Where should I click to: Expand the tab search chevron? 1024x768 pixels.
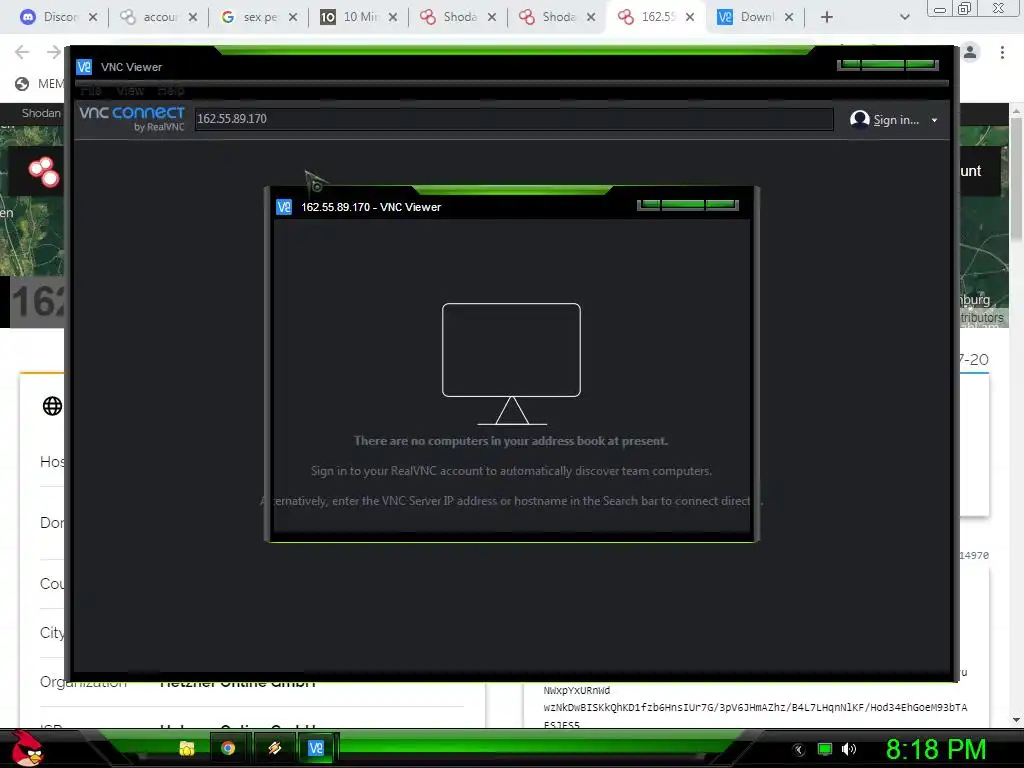(x=904, y=17)
